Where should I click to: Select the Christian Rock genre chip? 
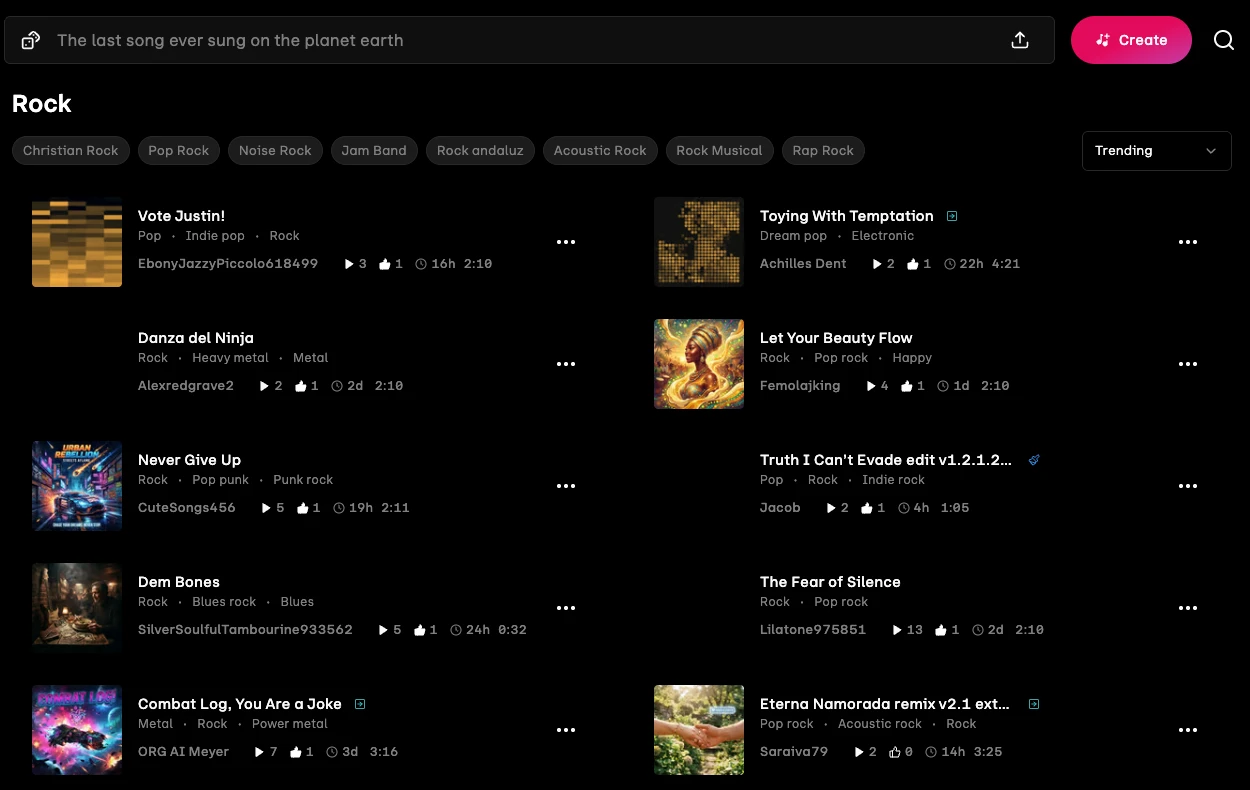click(x=71, y=151)
